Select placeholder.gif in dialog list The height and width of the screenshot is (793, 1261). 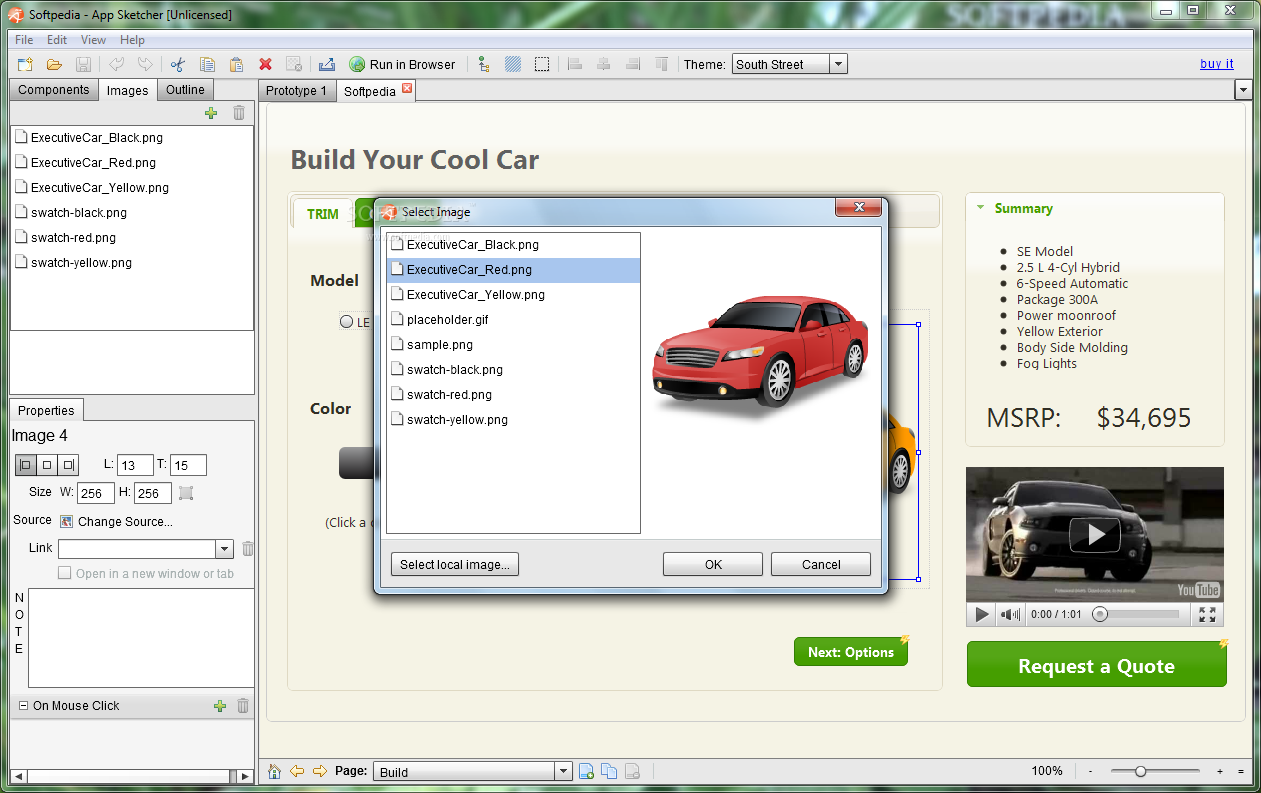(x=513, y=320)
